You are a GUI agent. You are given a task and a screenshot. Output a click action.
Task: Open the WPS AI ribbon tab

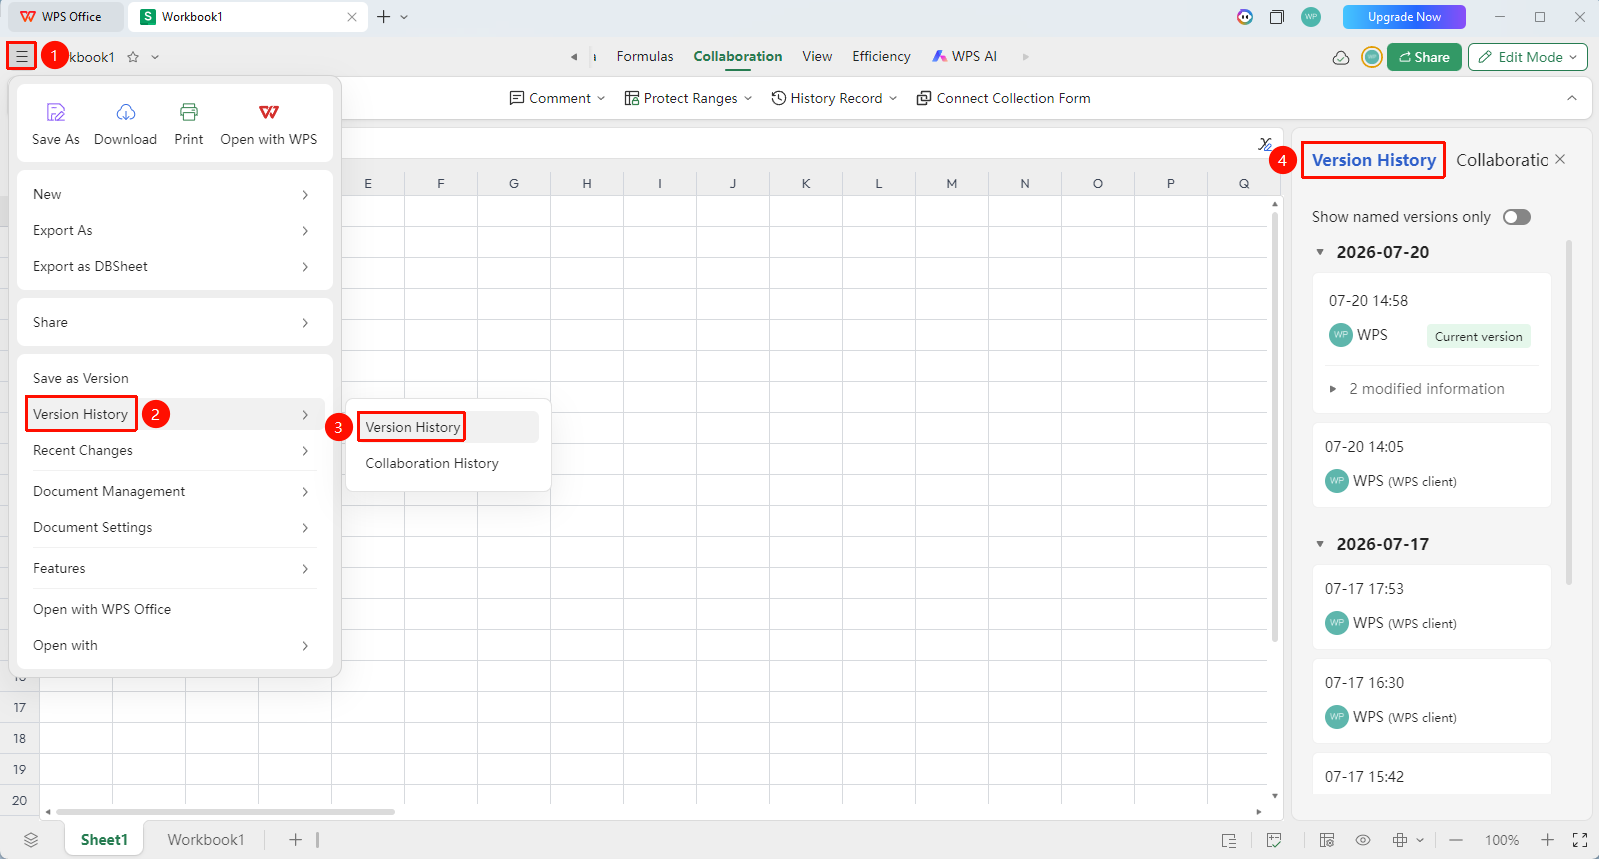965,57
